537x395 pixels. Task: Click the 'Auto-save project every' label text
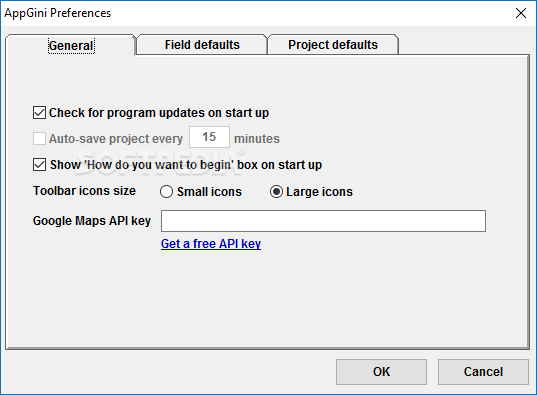[116, 139]
